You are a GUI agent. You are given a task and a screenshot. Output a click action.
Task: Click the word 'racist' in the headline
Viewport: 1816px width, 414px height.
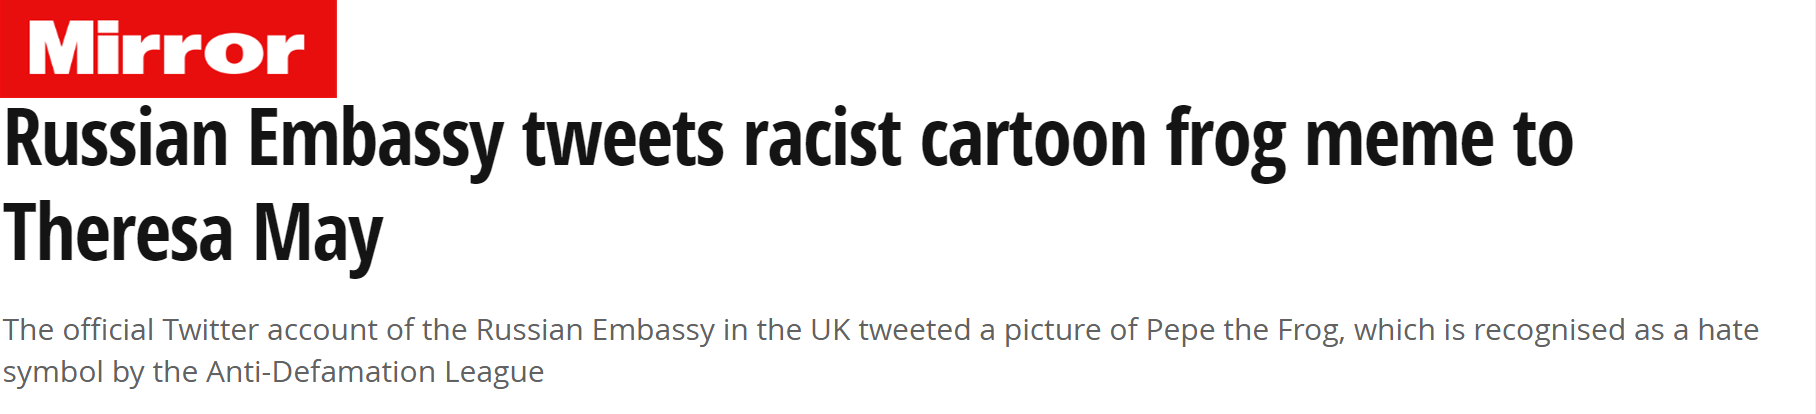coord(822,139)
